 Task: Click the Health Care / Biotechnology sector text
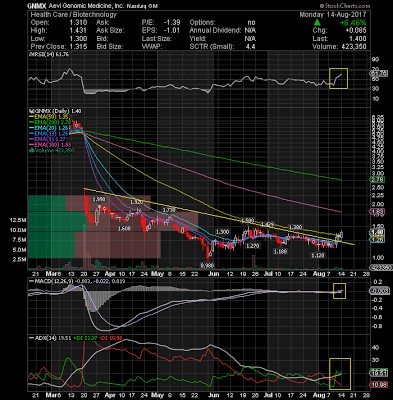point(74,15)
